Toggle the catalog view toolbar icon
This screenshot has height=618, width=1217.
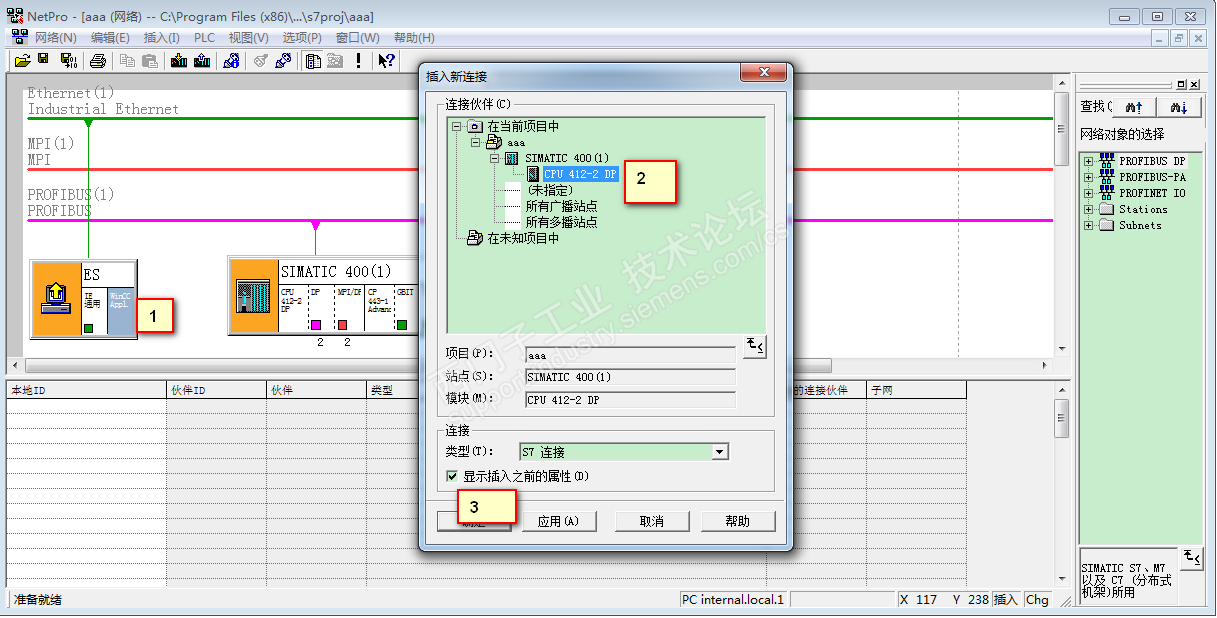[x=313, y=61]
